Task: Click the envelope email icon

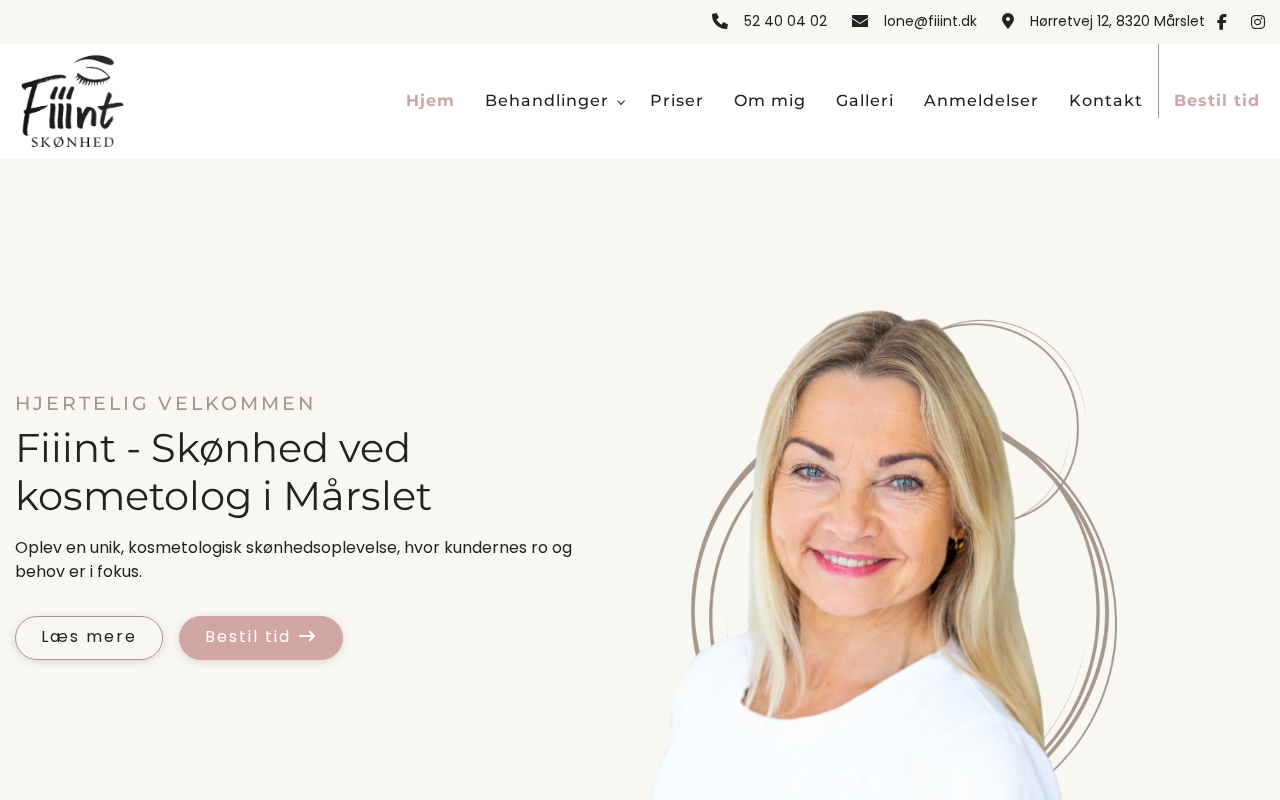Action: (x=860, y=21)
